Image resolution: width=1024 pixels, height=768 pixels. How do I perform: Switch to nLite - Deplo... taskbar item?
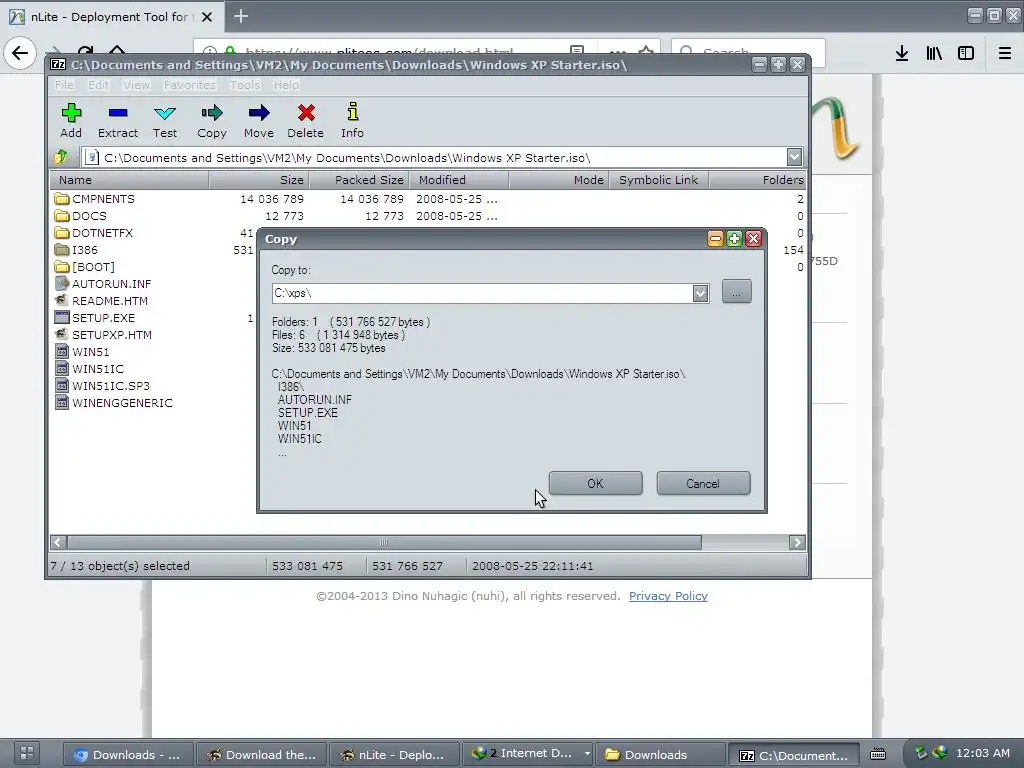pyautogui.click(x=394, y=754)
